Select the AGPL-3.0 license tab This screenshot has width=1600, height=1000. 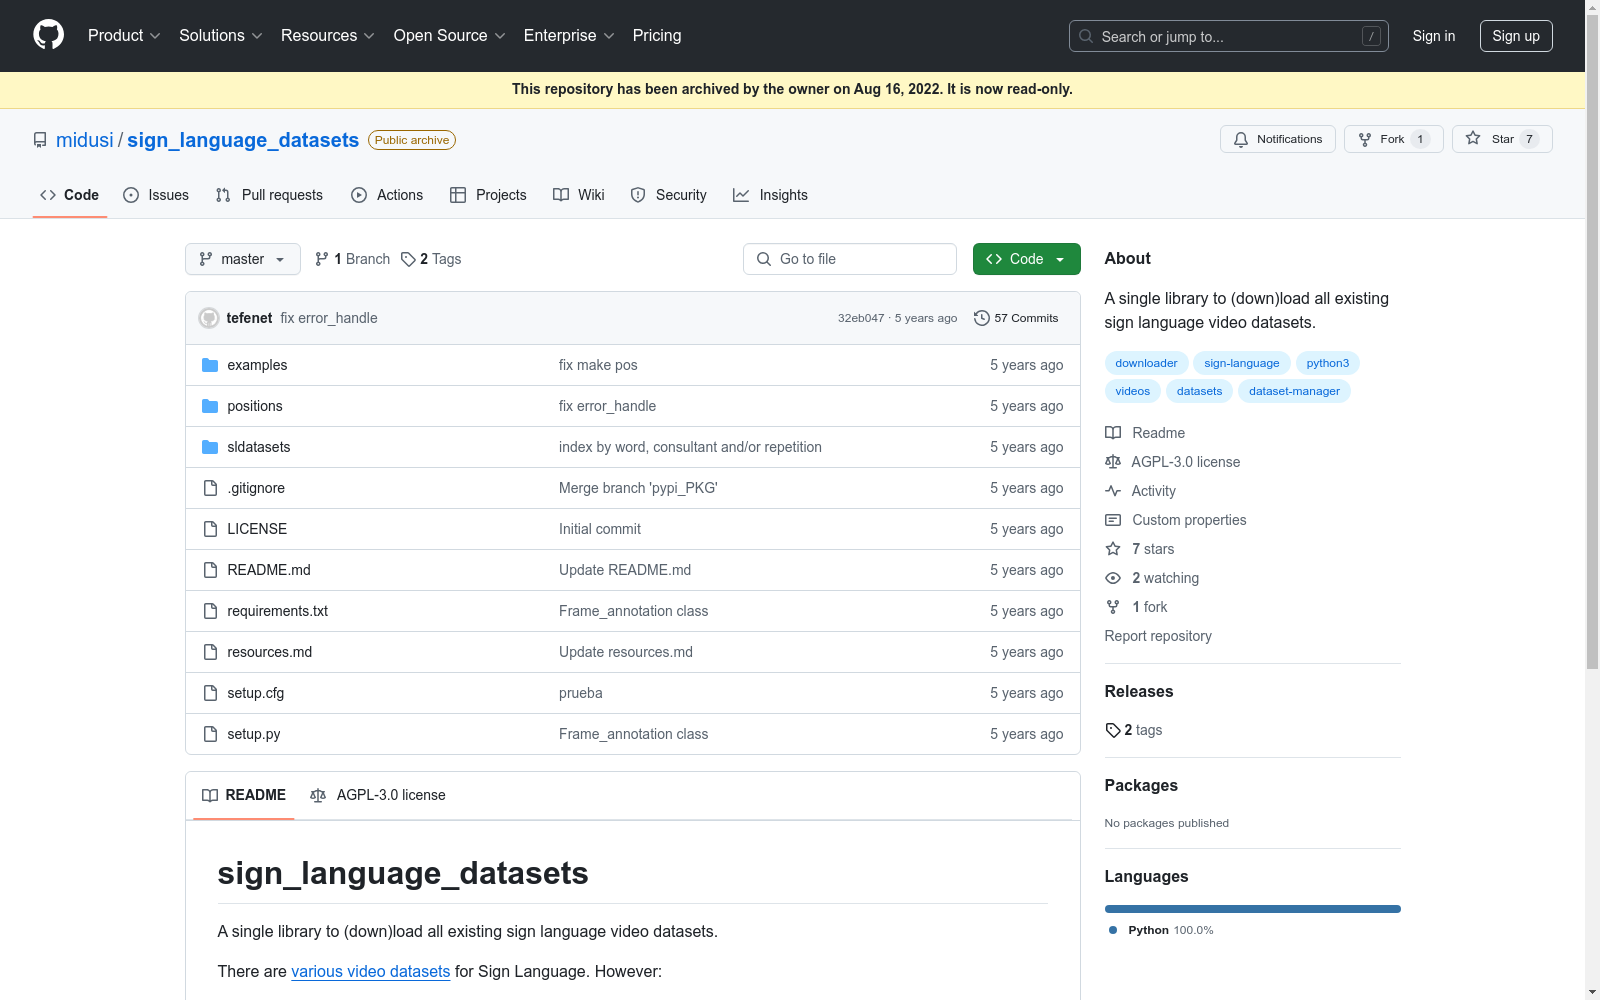tap(378, 795)
